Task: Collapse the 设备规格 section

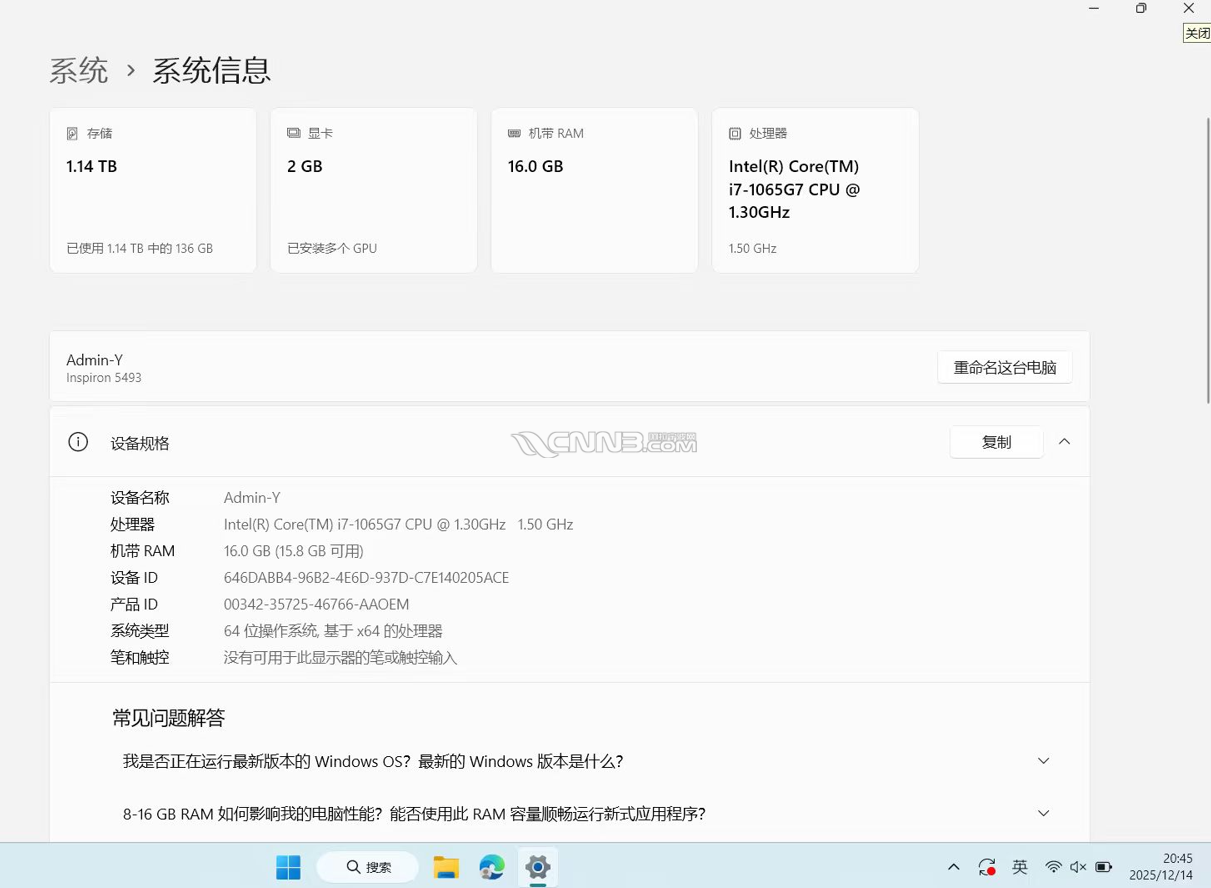Action: tap(1064, 442)
